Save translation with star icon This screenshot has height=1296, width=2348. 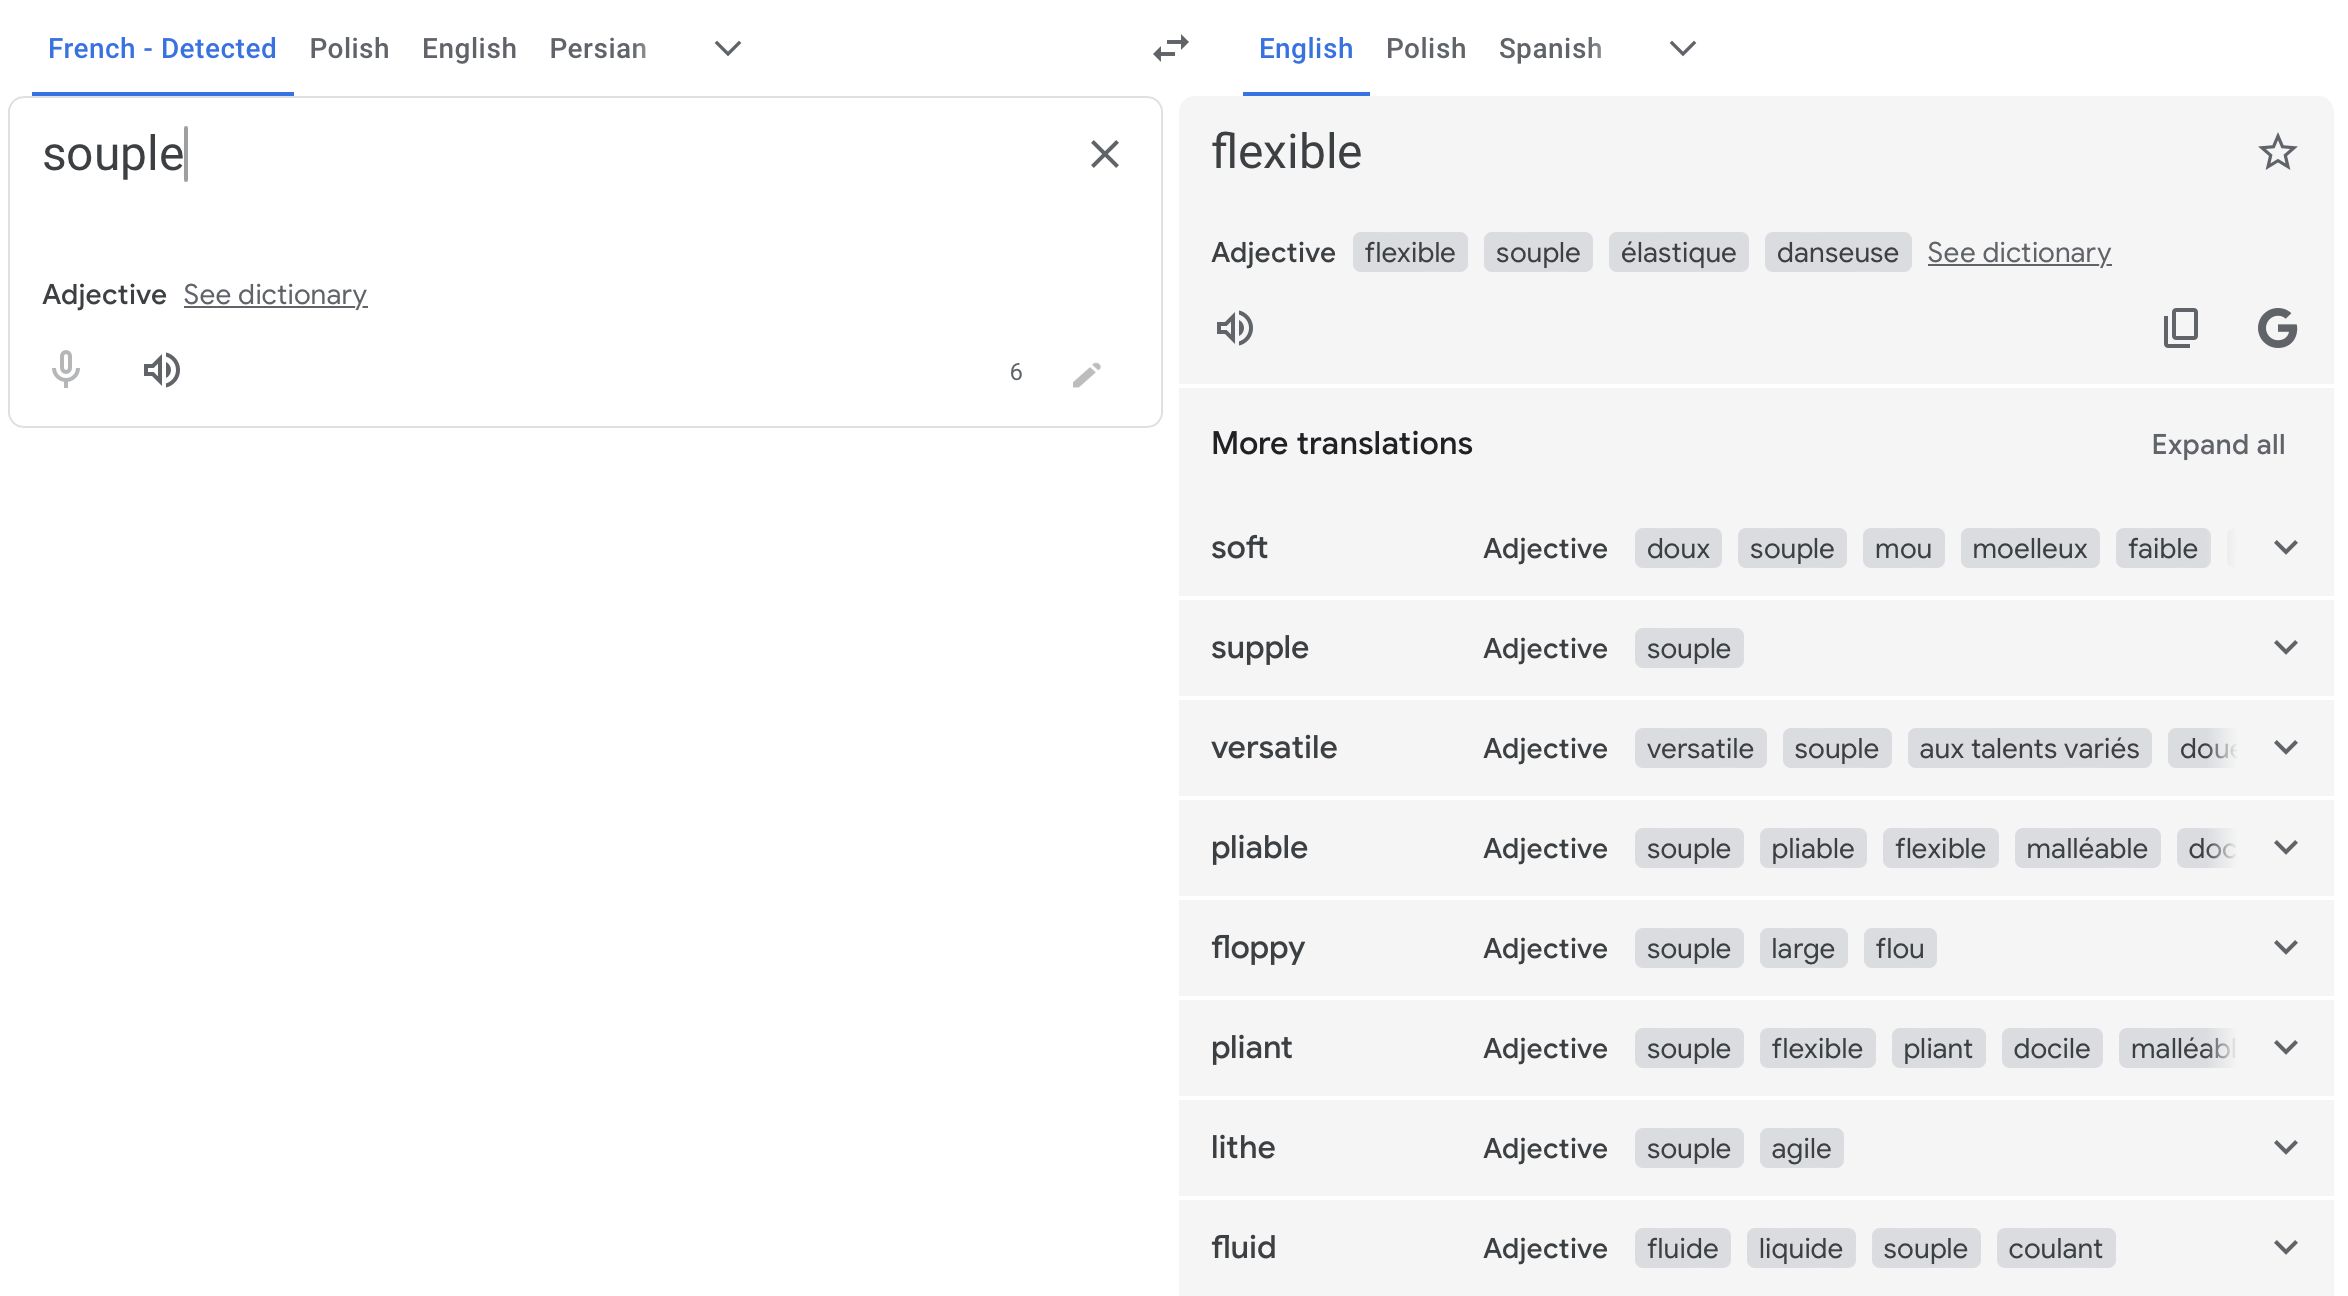pos(2277,152)
